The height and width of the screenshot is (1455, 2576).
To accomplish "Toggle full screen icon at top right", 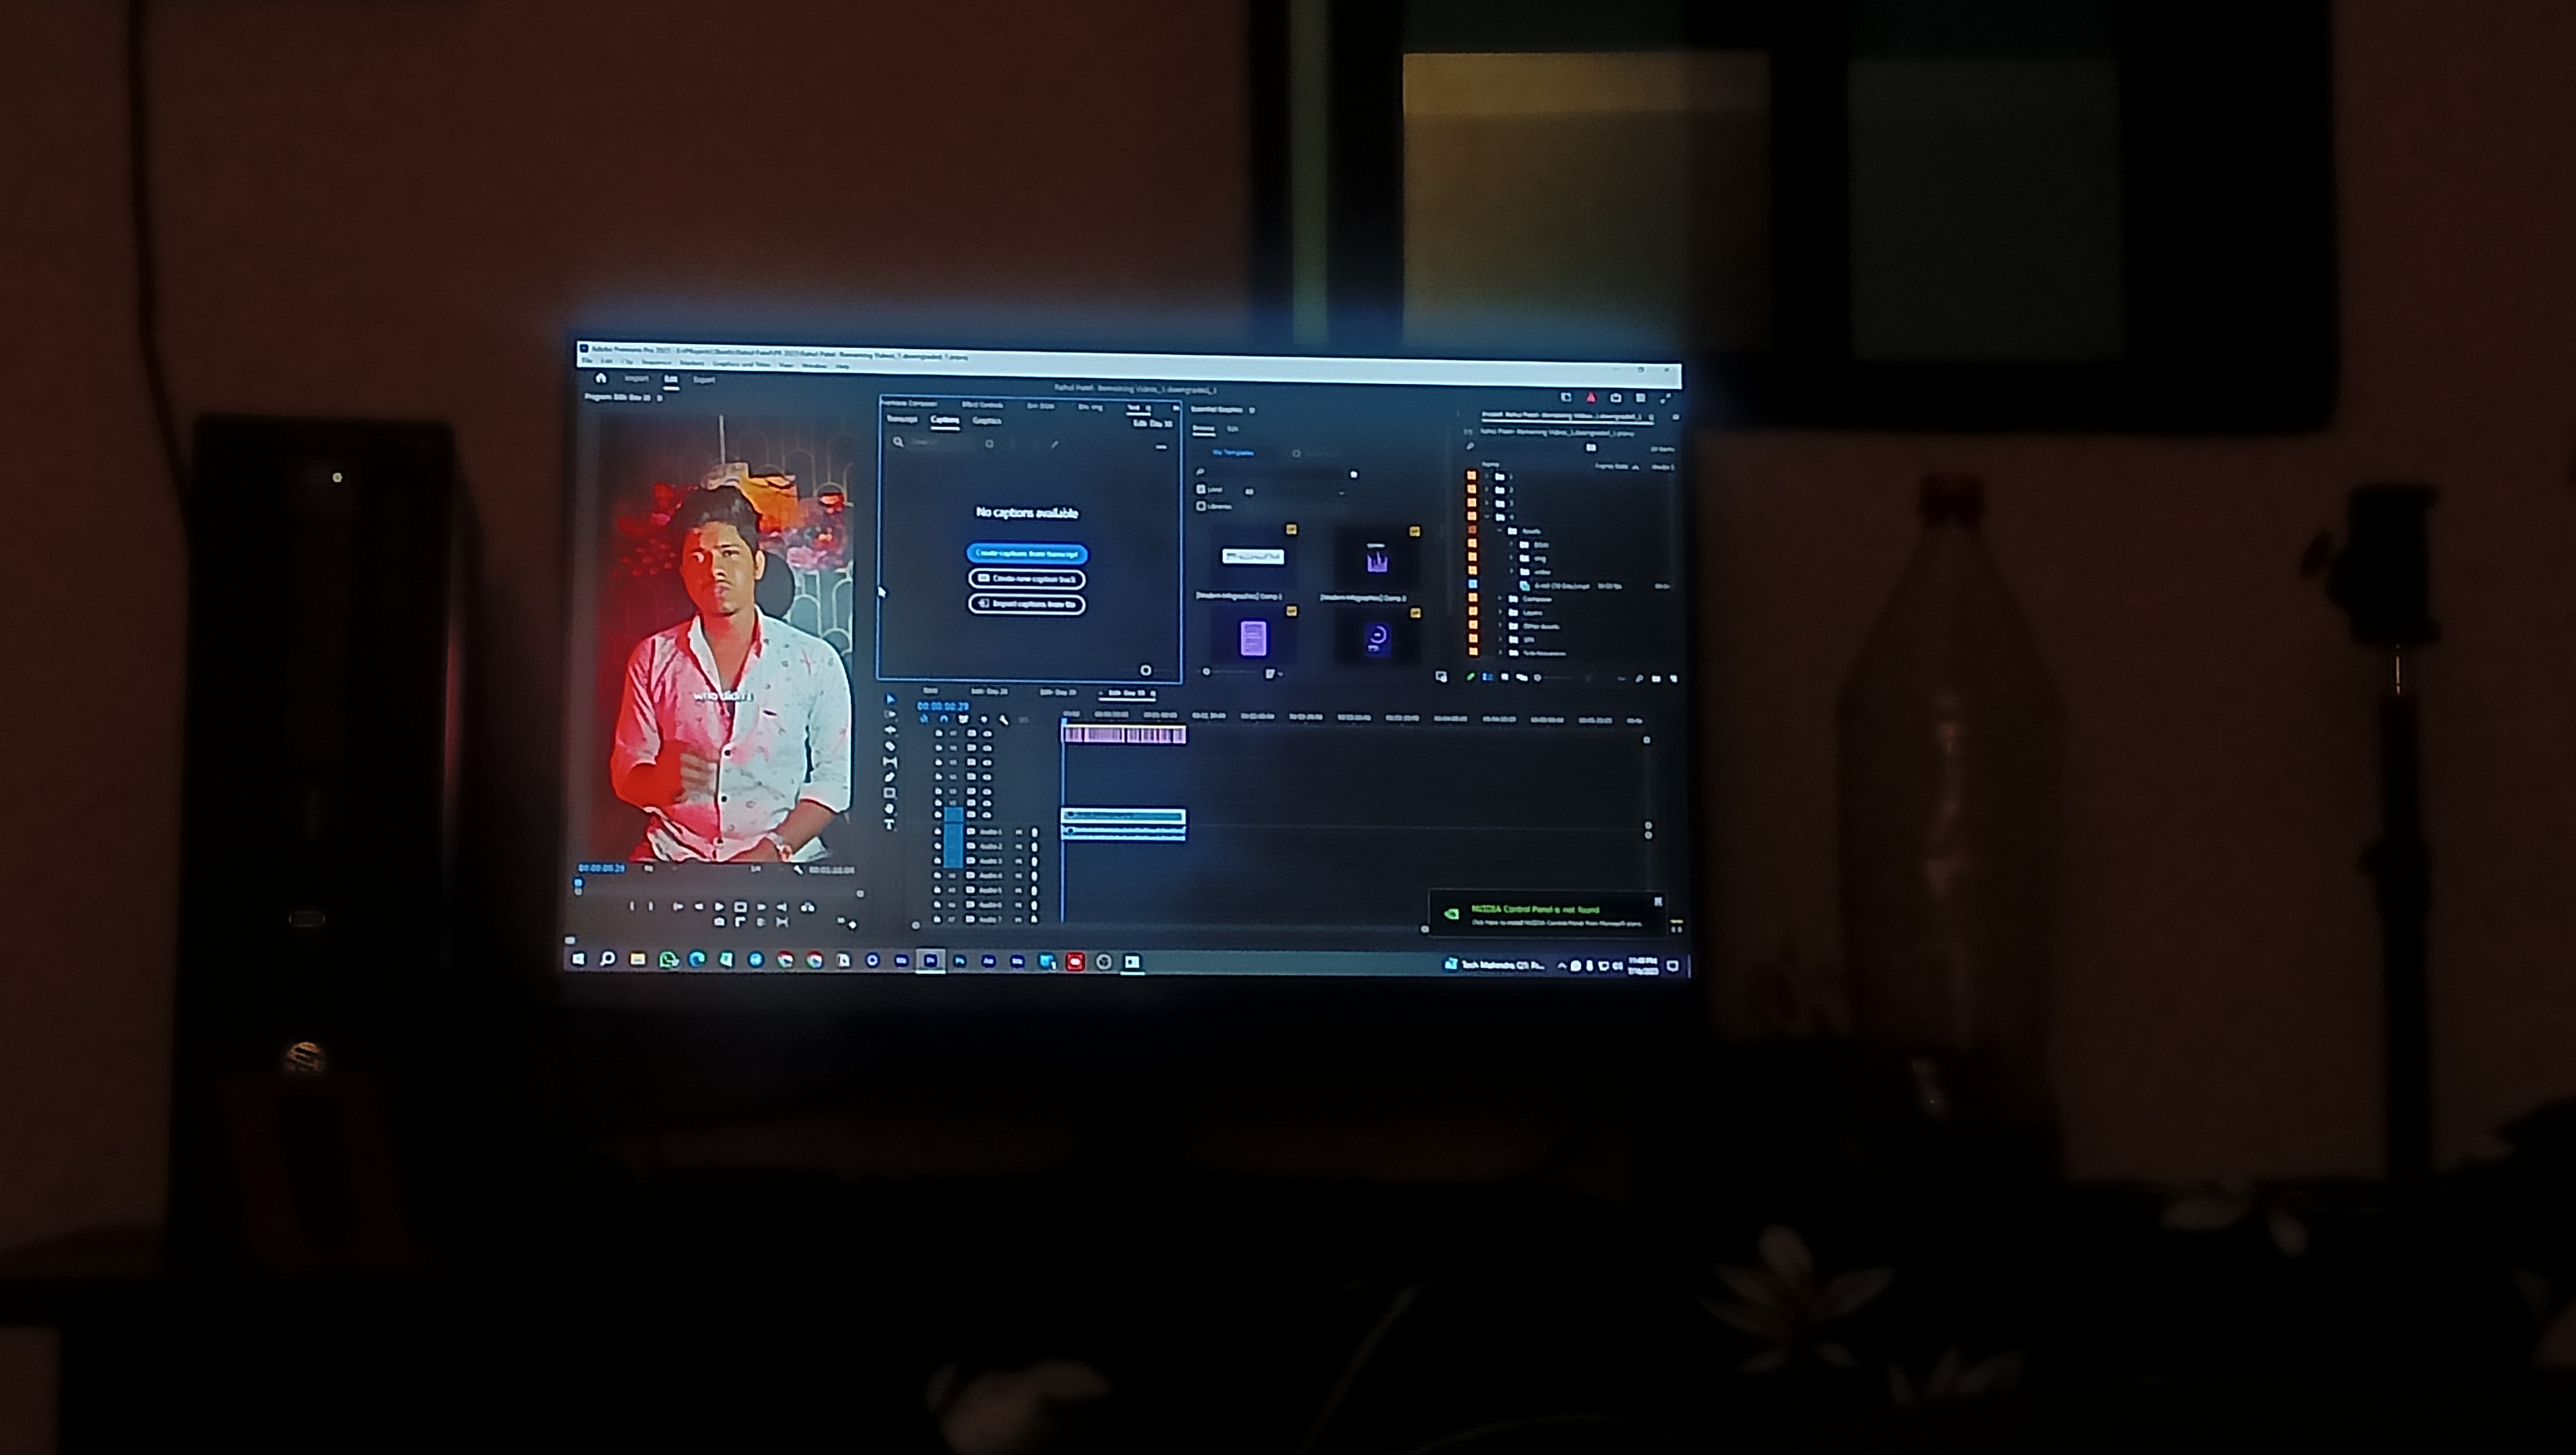I will coord(1665,398).
